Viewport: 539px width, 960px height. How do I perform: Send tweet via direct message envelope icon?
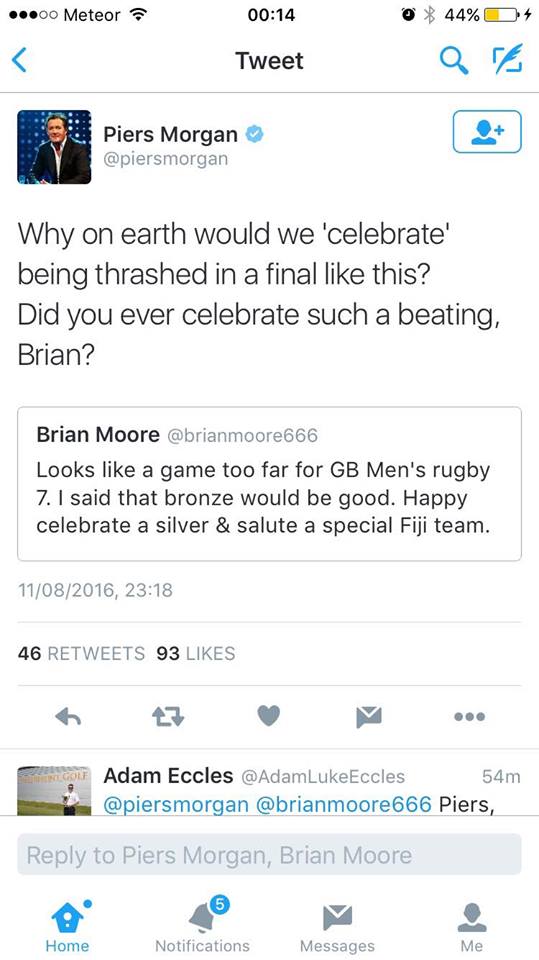369,716
